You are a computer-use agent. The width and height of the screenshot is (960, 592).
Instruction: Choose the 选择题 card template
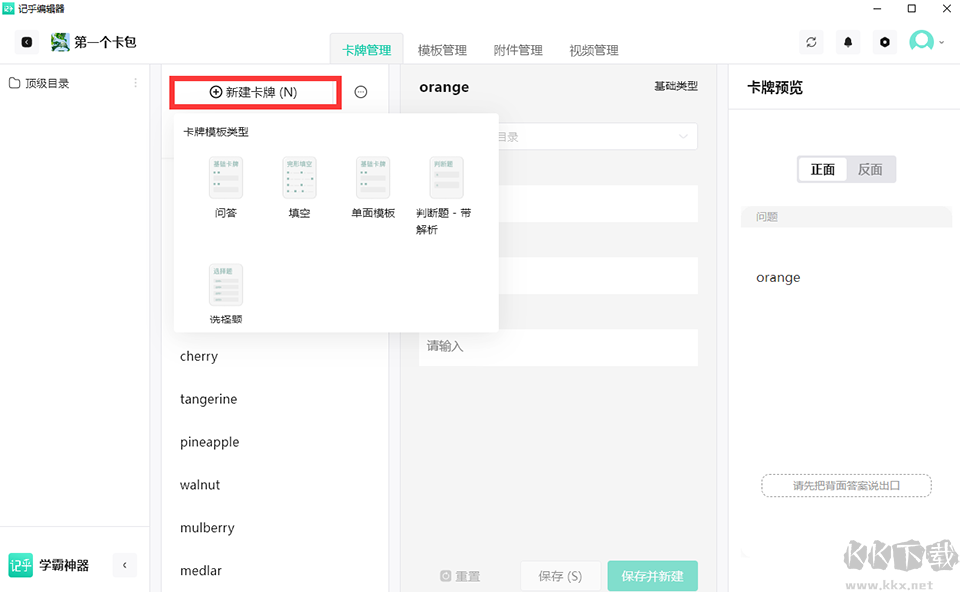tap(225, 294)
